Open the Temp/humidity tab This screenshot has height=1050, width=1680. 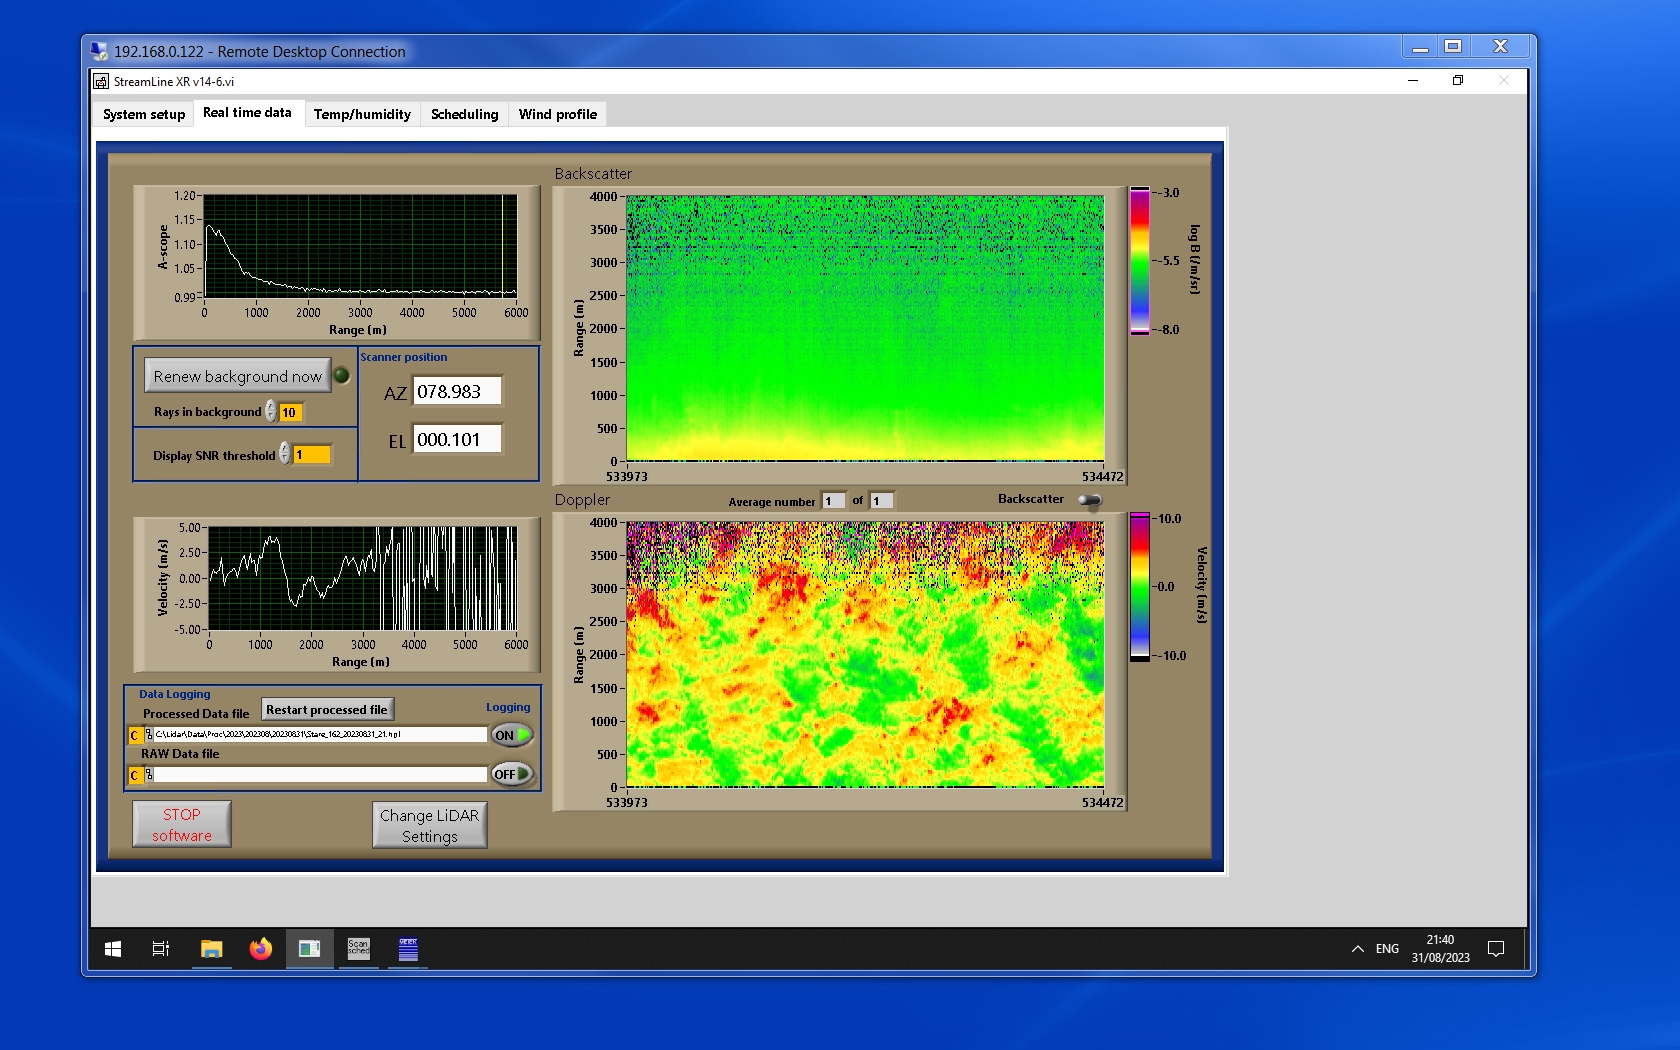click(x=362, y=114)
